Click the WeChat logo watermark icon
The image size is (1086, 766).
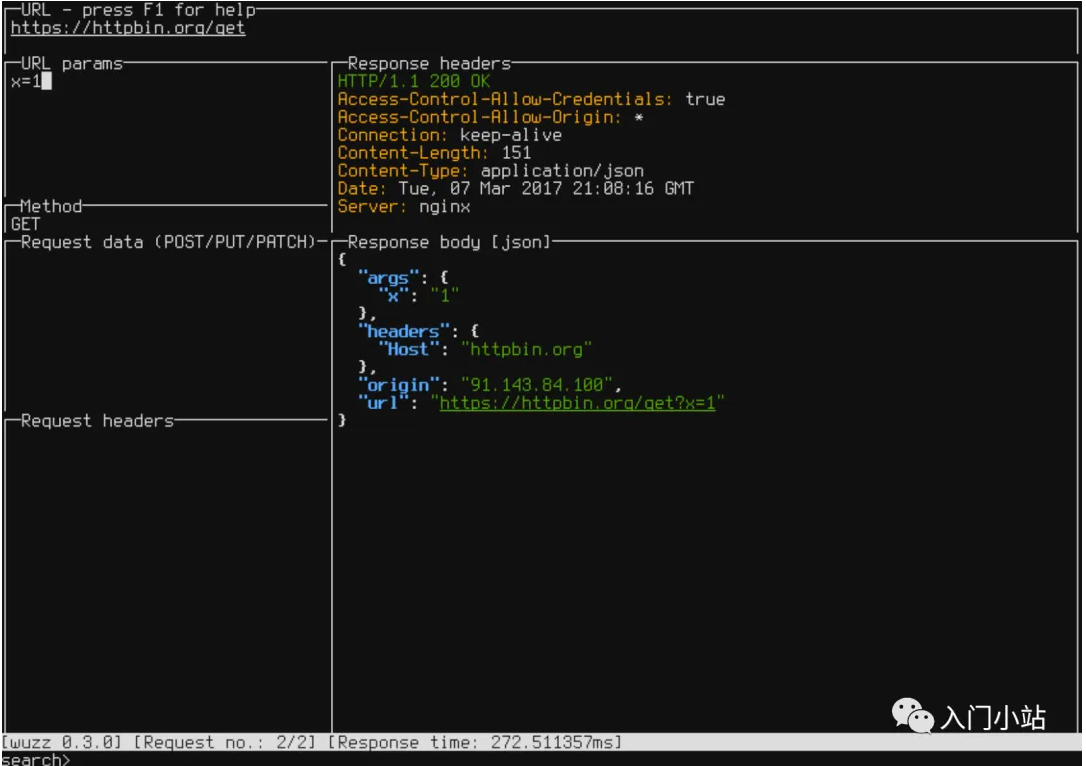pos(913,715)
